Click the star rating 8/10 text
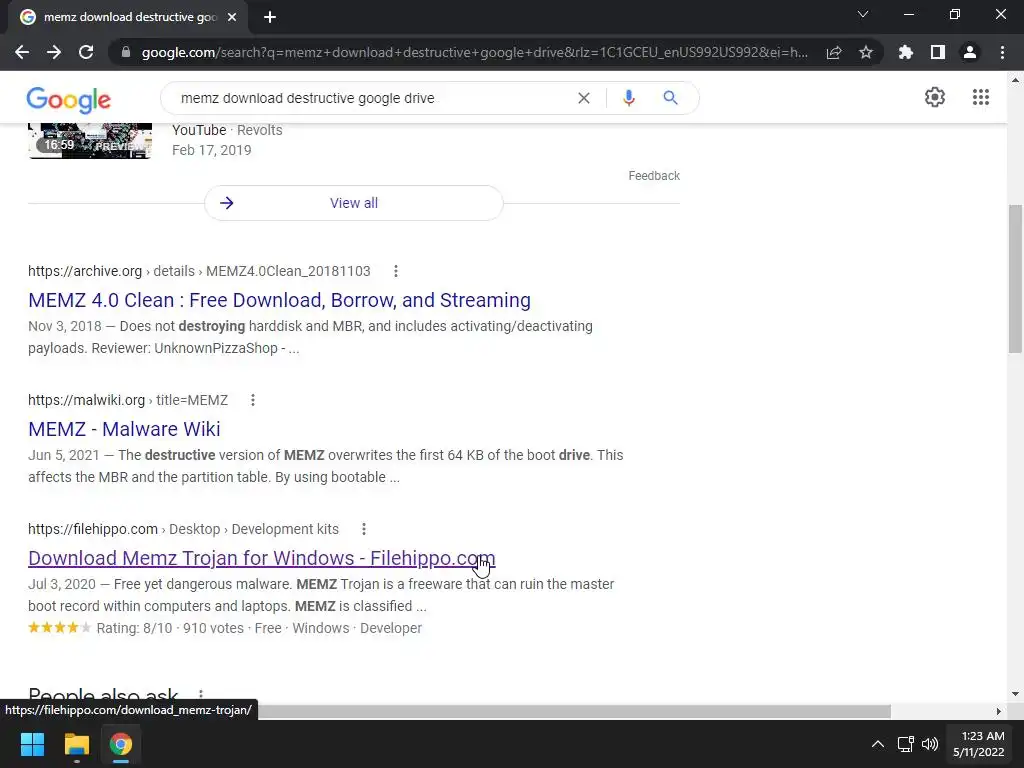 [135, 628]
